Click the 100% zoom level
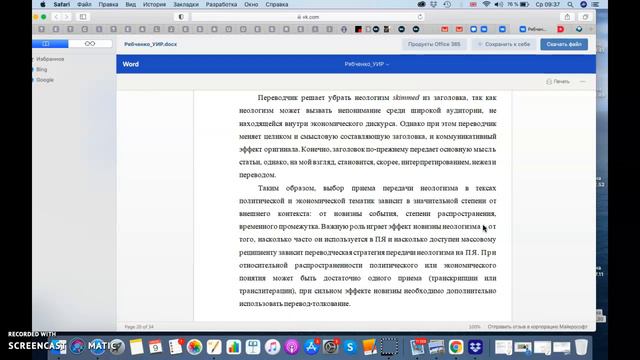Screen dimensions: 640x360 click(x=474, y=327)
